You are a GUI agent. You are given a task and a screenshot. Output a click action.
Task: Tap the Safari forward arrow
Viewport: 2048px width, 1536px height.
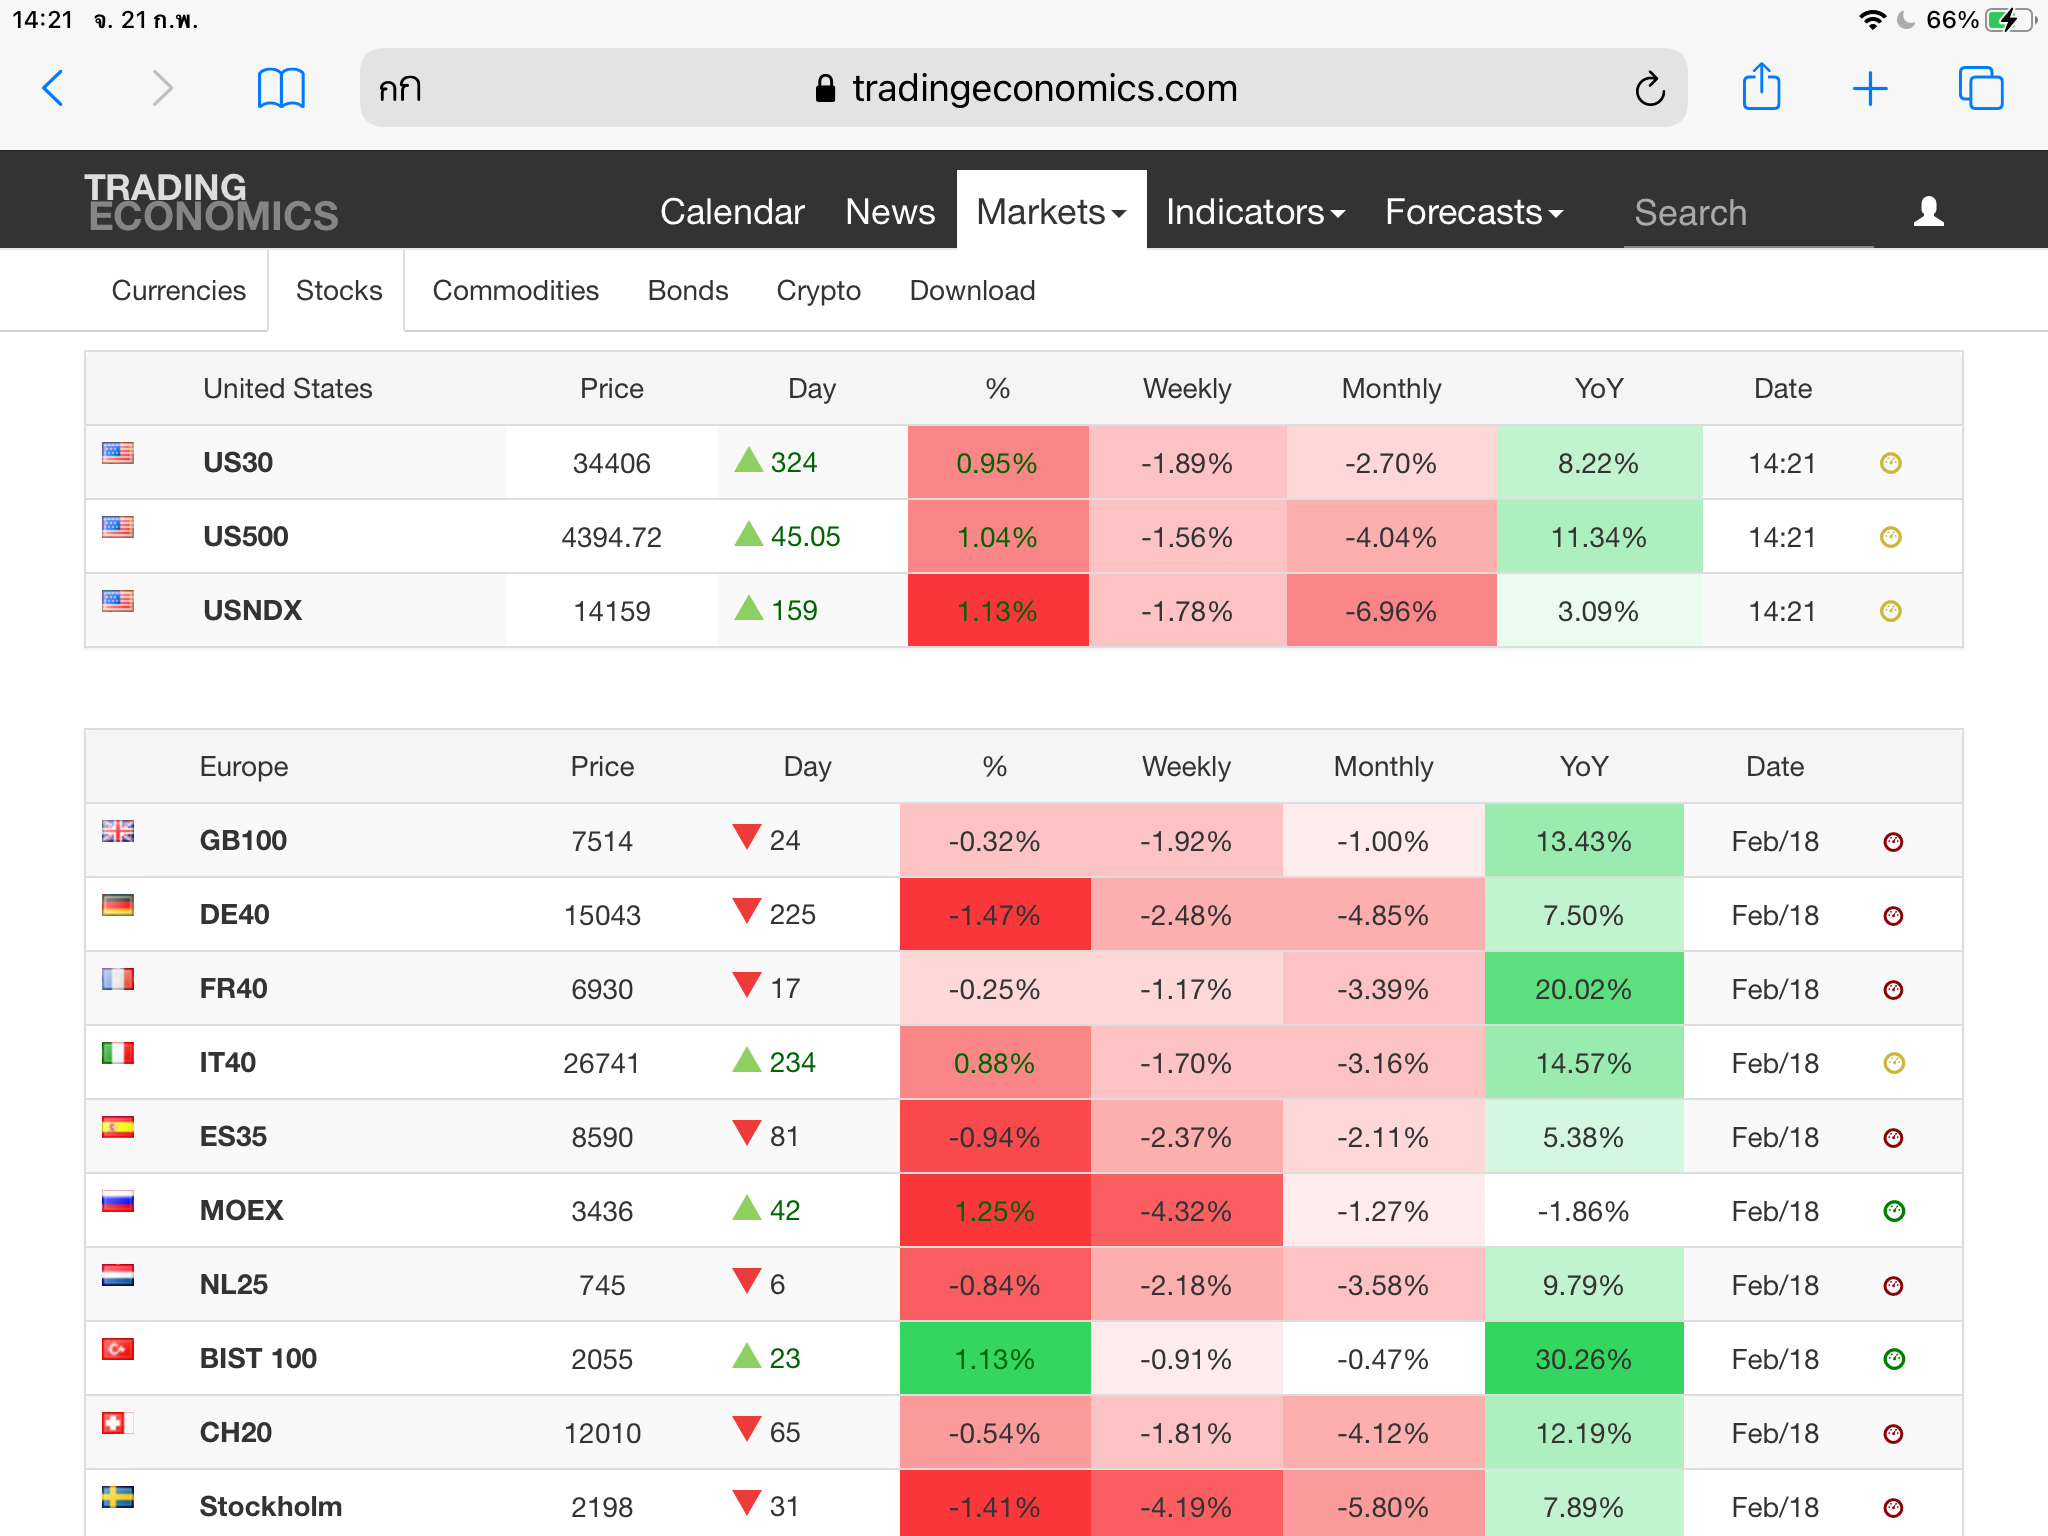click(162, 88)
